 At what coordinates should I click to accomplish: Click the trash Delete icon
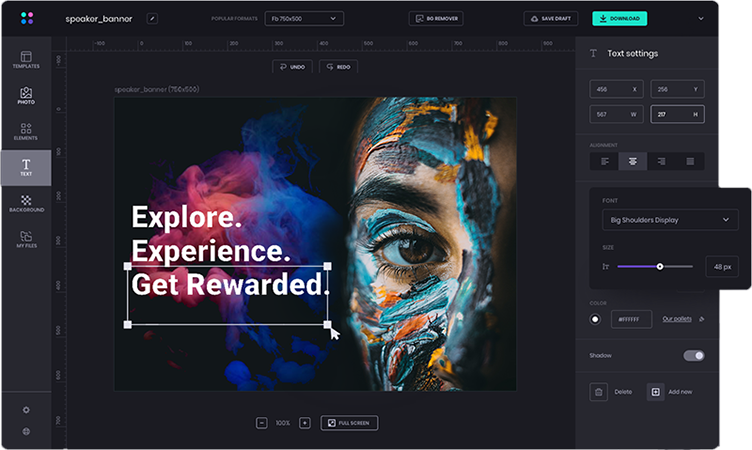pyautogui.click(x=599, y=392)
